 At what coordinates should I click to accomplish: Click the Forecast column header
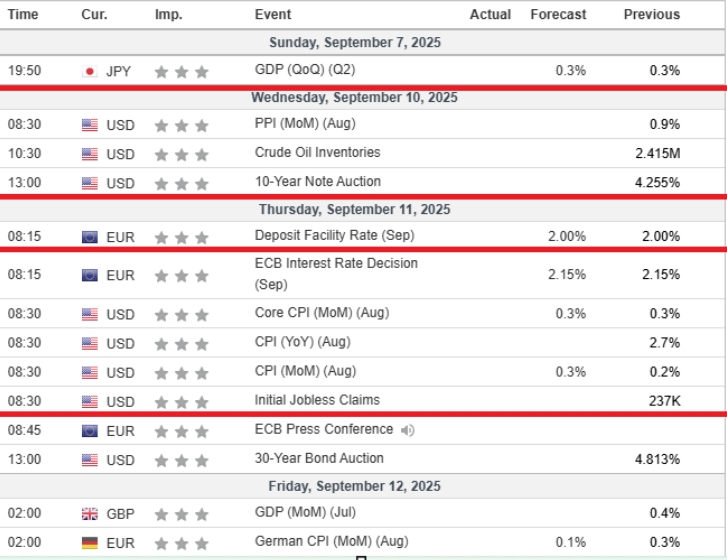(x=558, y=14)
